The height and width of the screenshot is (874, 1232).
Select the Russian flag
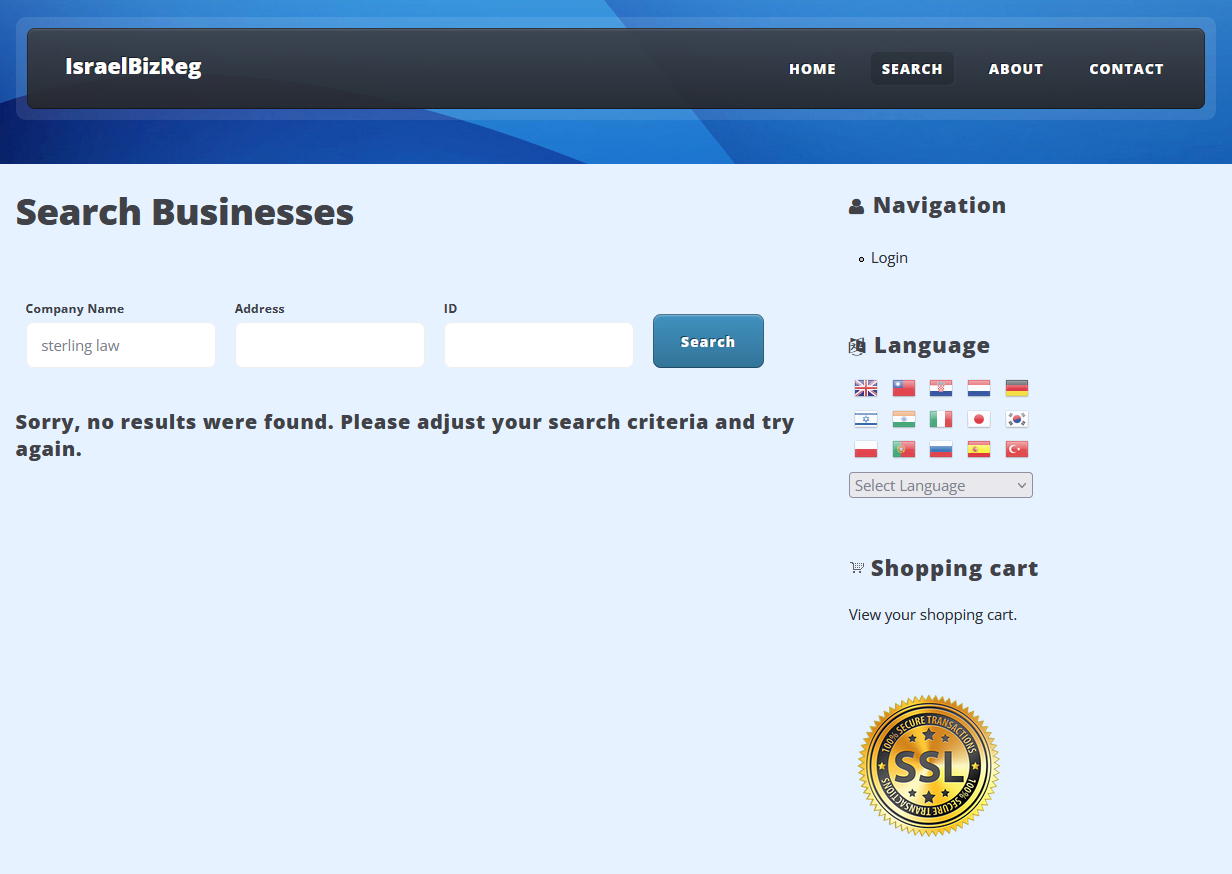click(x=941, y=449)
